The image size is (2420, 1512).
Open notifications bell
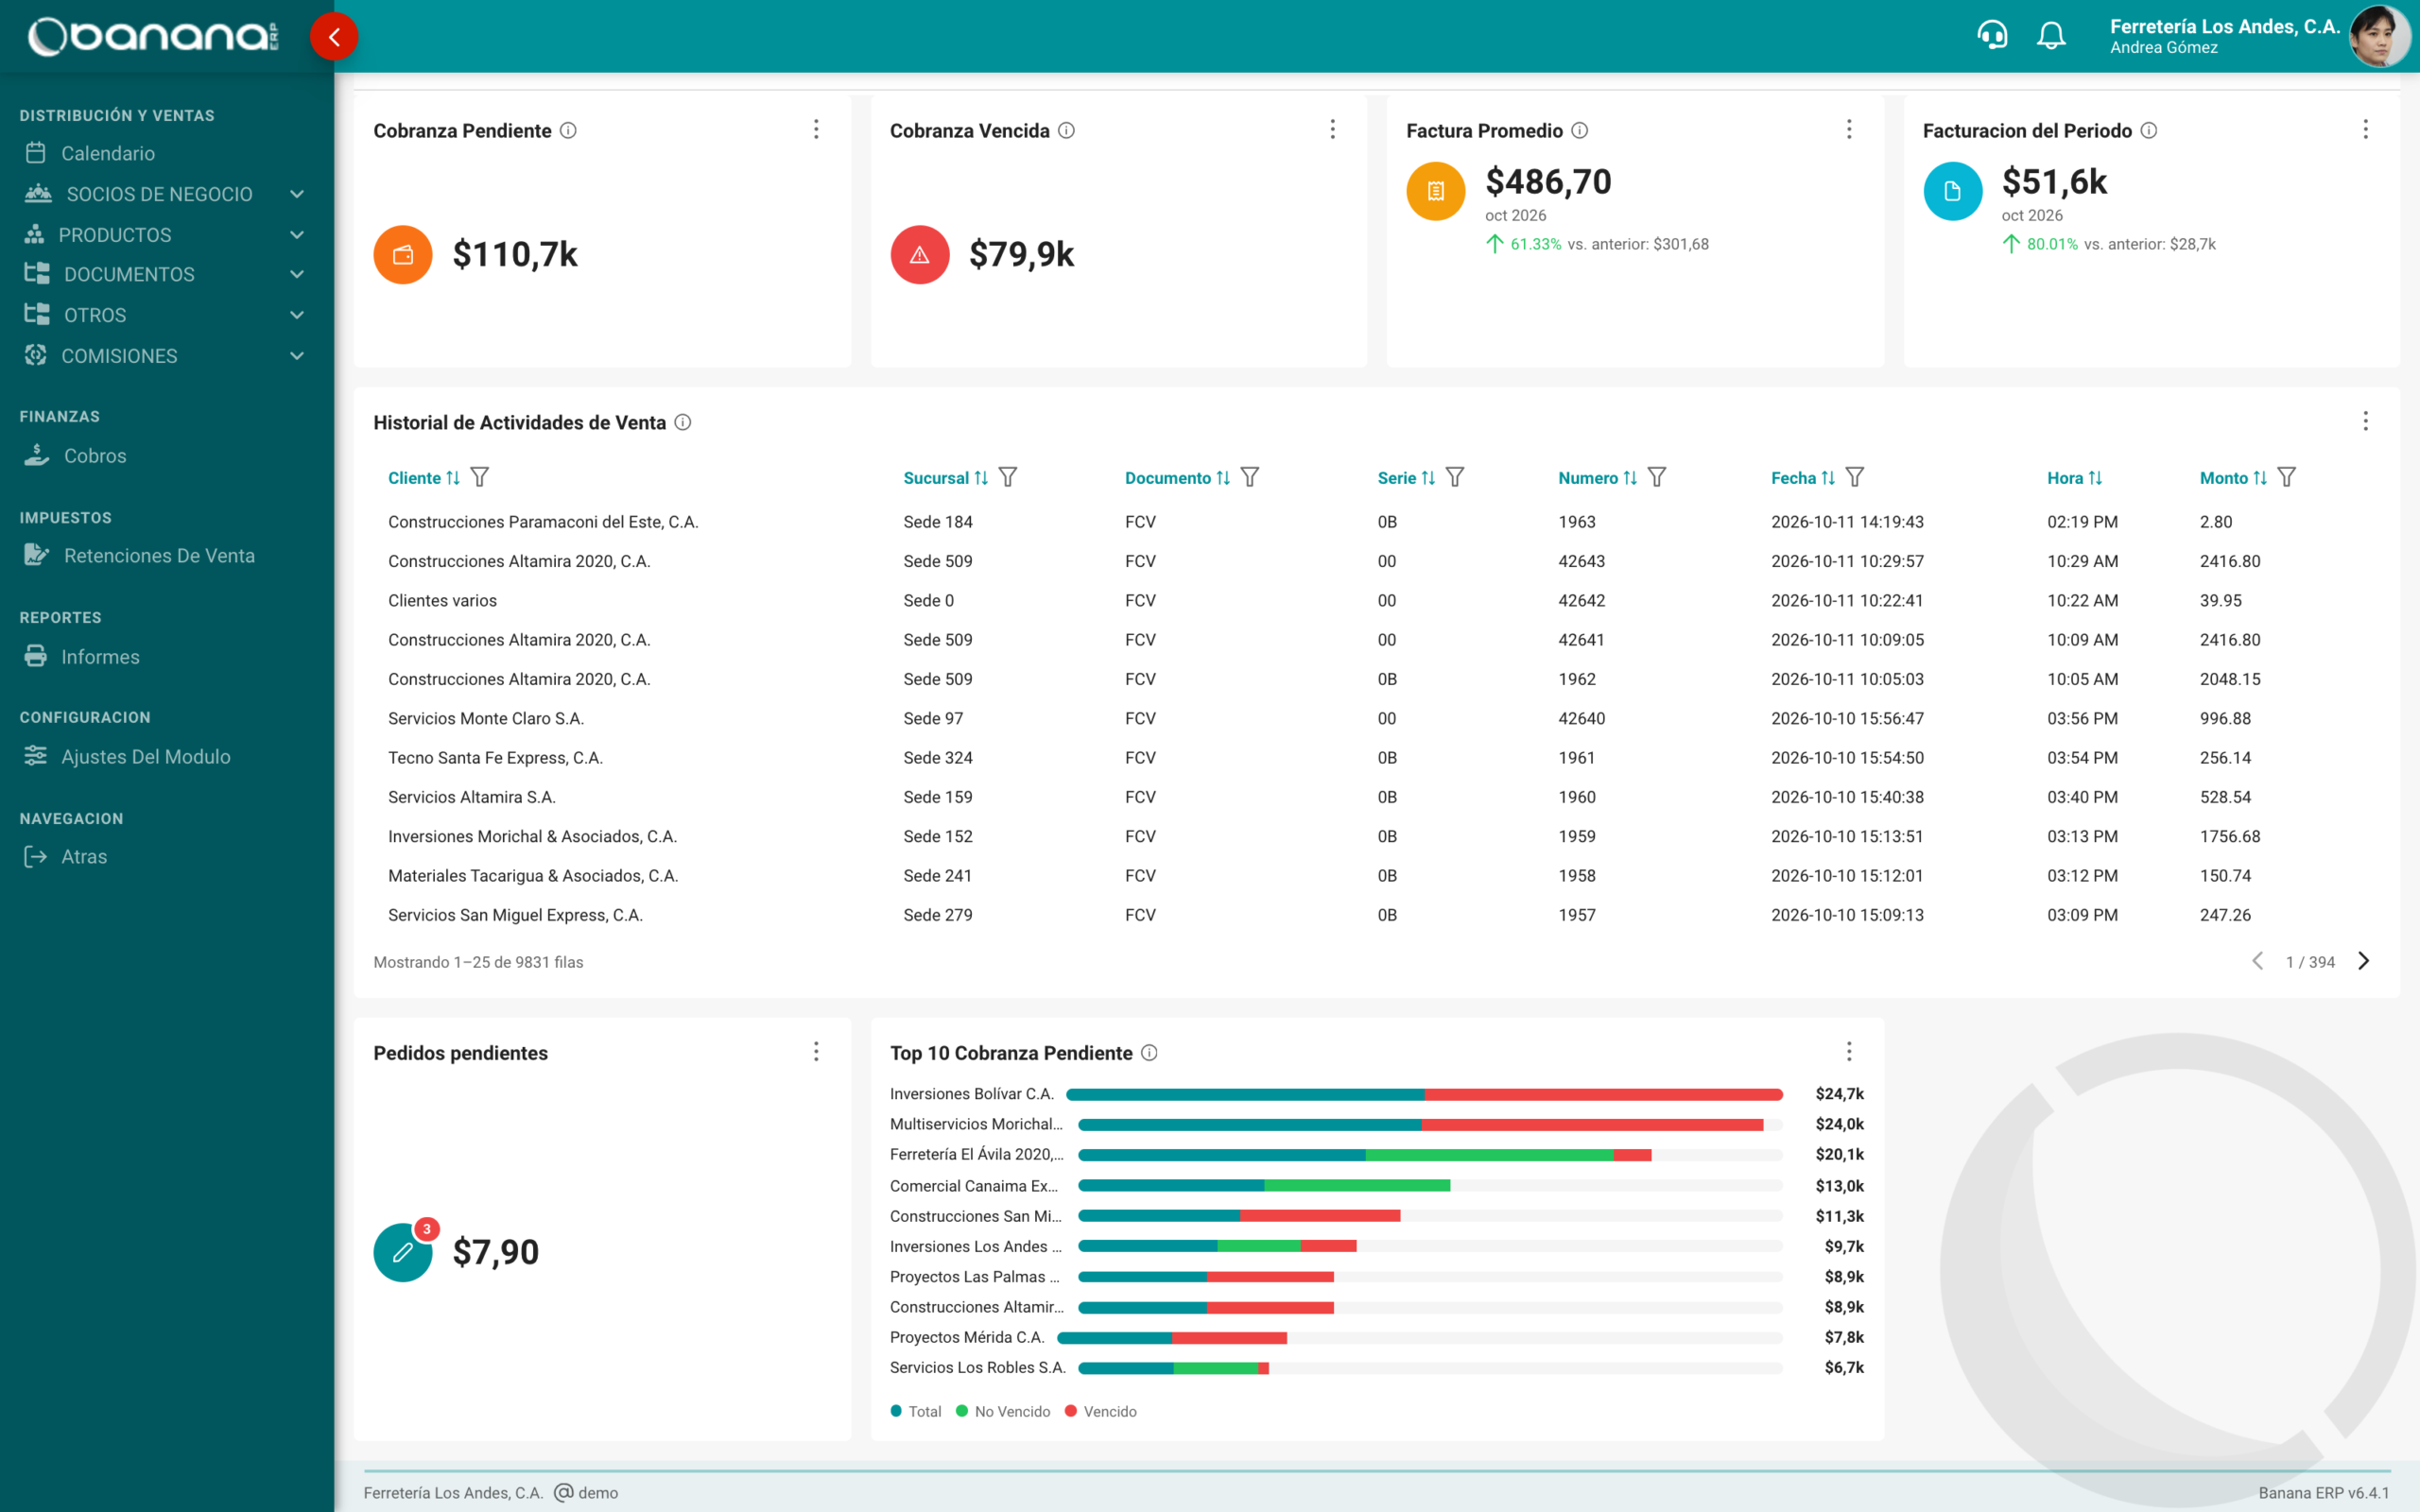tap(2051, 36)
